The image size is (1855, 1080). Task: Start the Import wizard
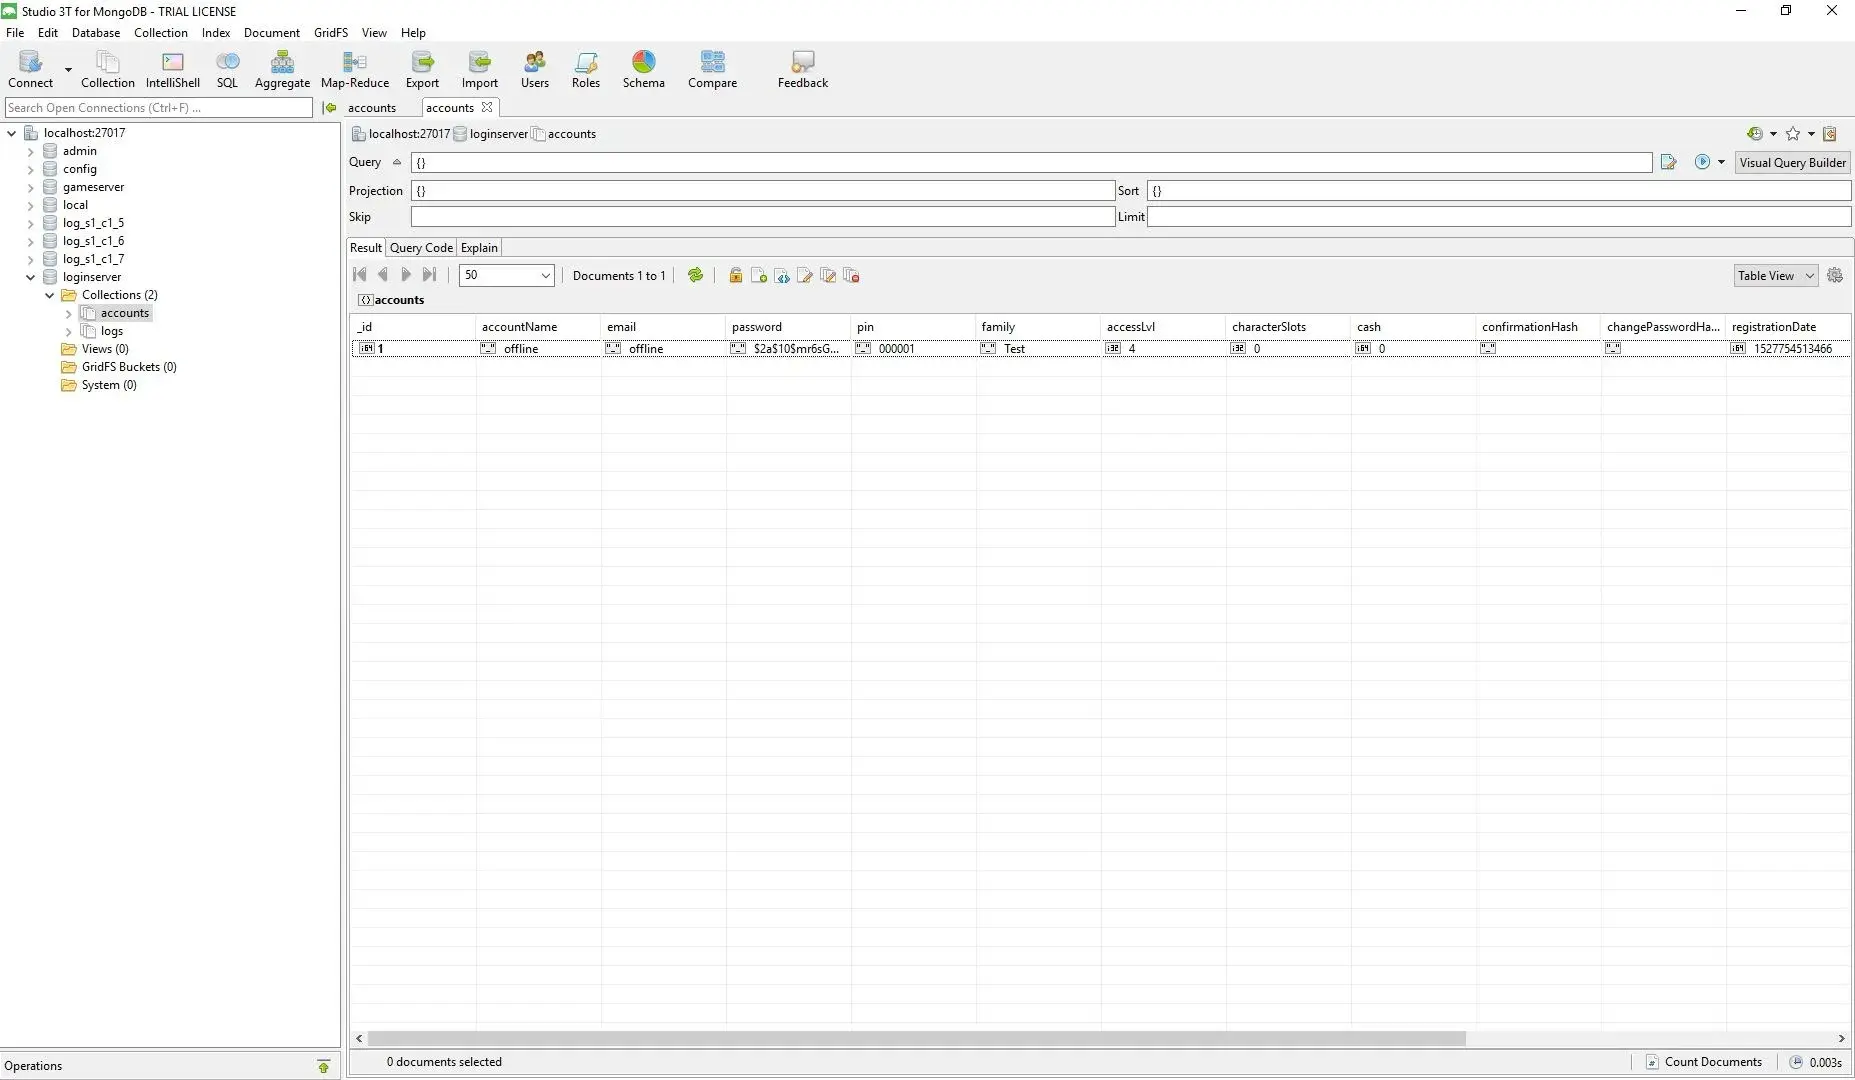(479, 70)
